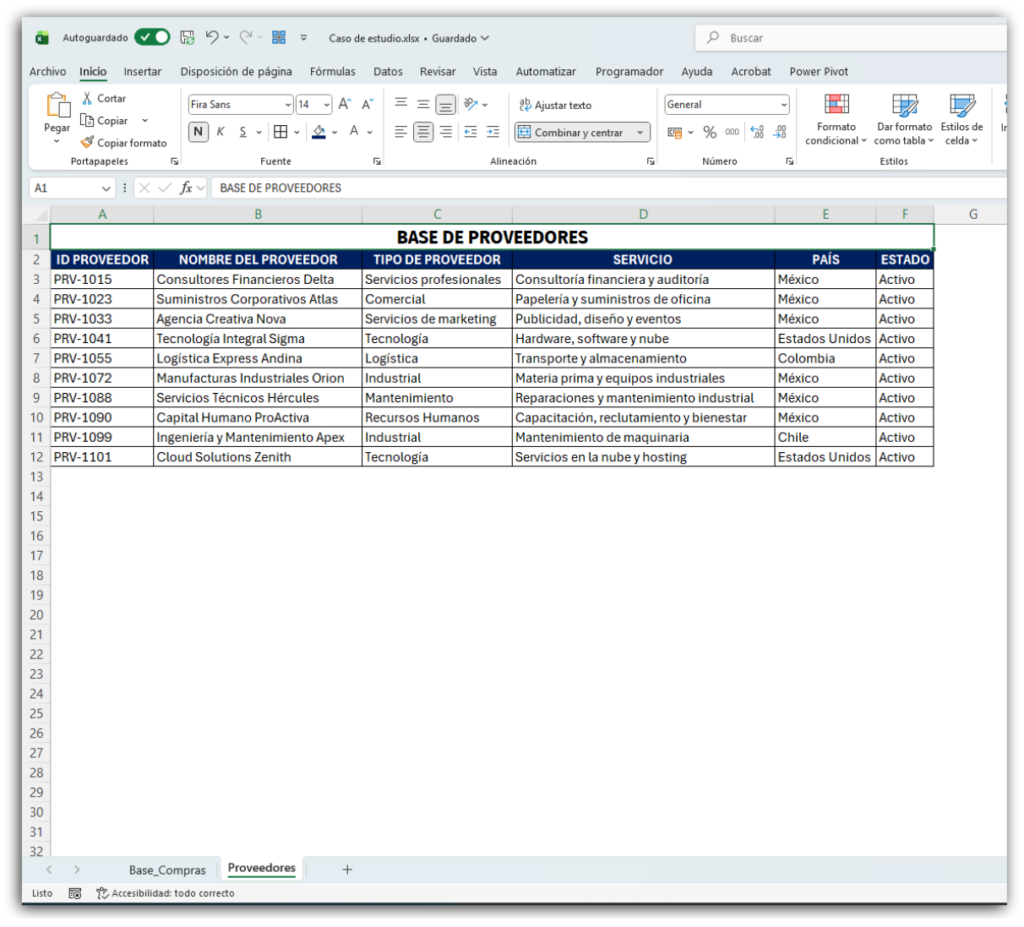Screen dimensions: 1024x927
Task: Toggle the Autoguardado switch off
Action: [152, 38]
